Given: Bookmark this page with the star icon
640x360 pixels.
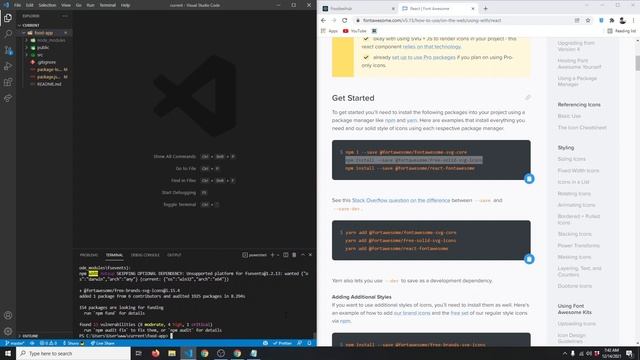Looking at the screenshot, I should click(588, 20).
